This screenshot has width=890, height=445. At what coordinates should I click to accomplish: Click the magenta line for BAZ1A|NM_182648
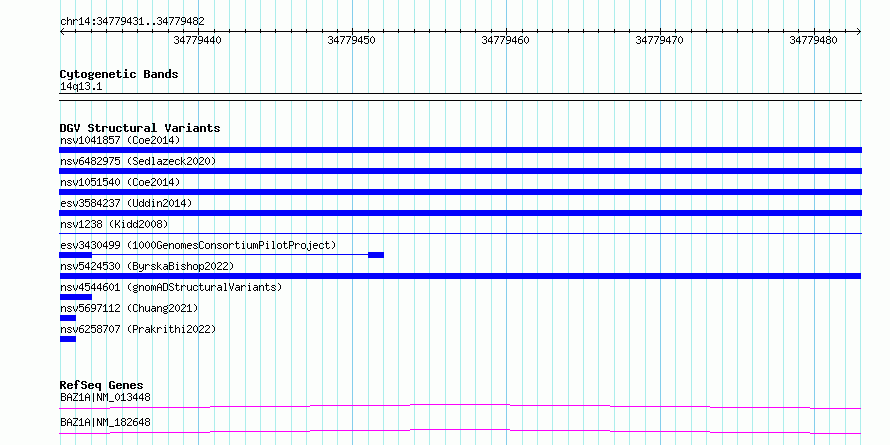460,431
